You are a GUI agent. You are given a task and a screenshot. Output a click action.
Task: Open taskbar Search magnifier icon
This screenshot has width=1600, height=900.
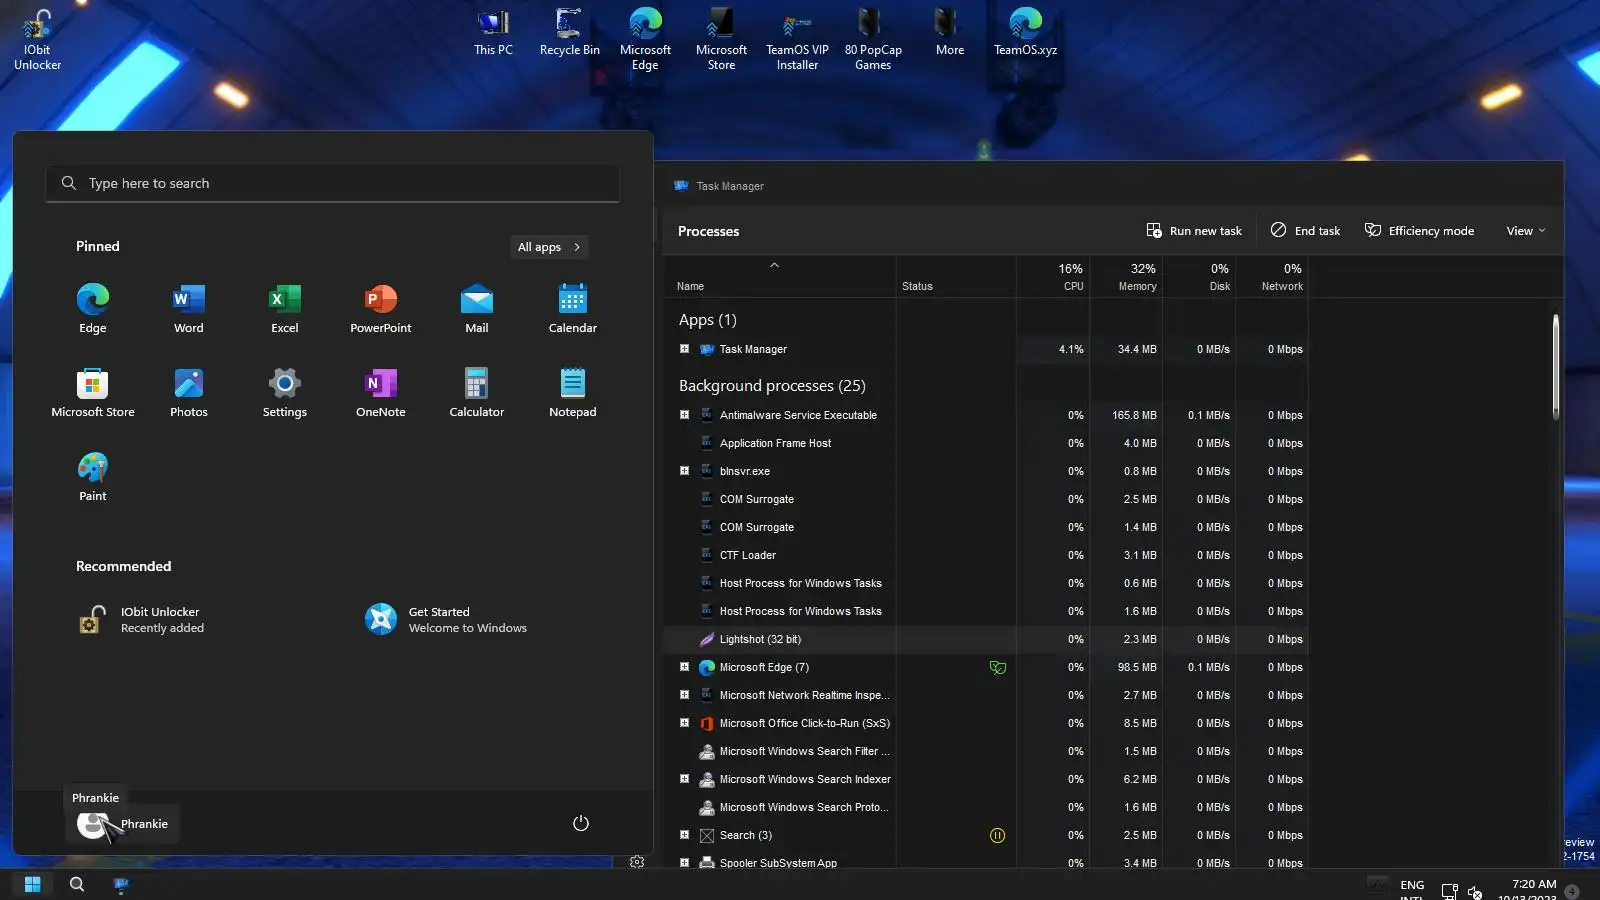[x=77, y=884]
